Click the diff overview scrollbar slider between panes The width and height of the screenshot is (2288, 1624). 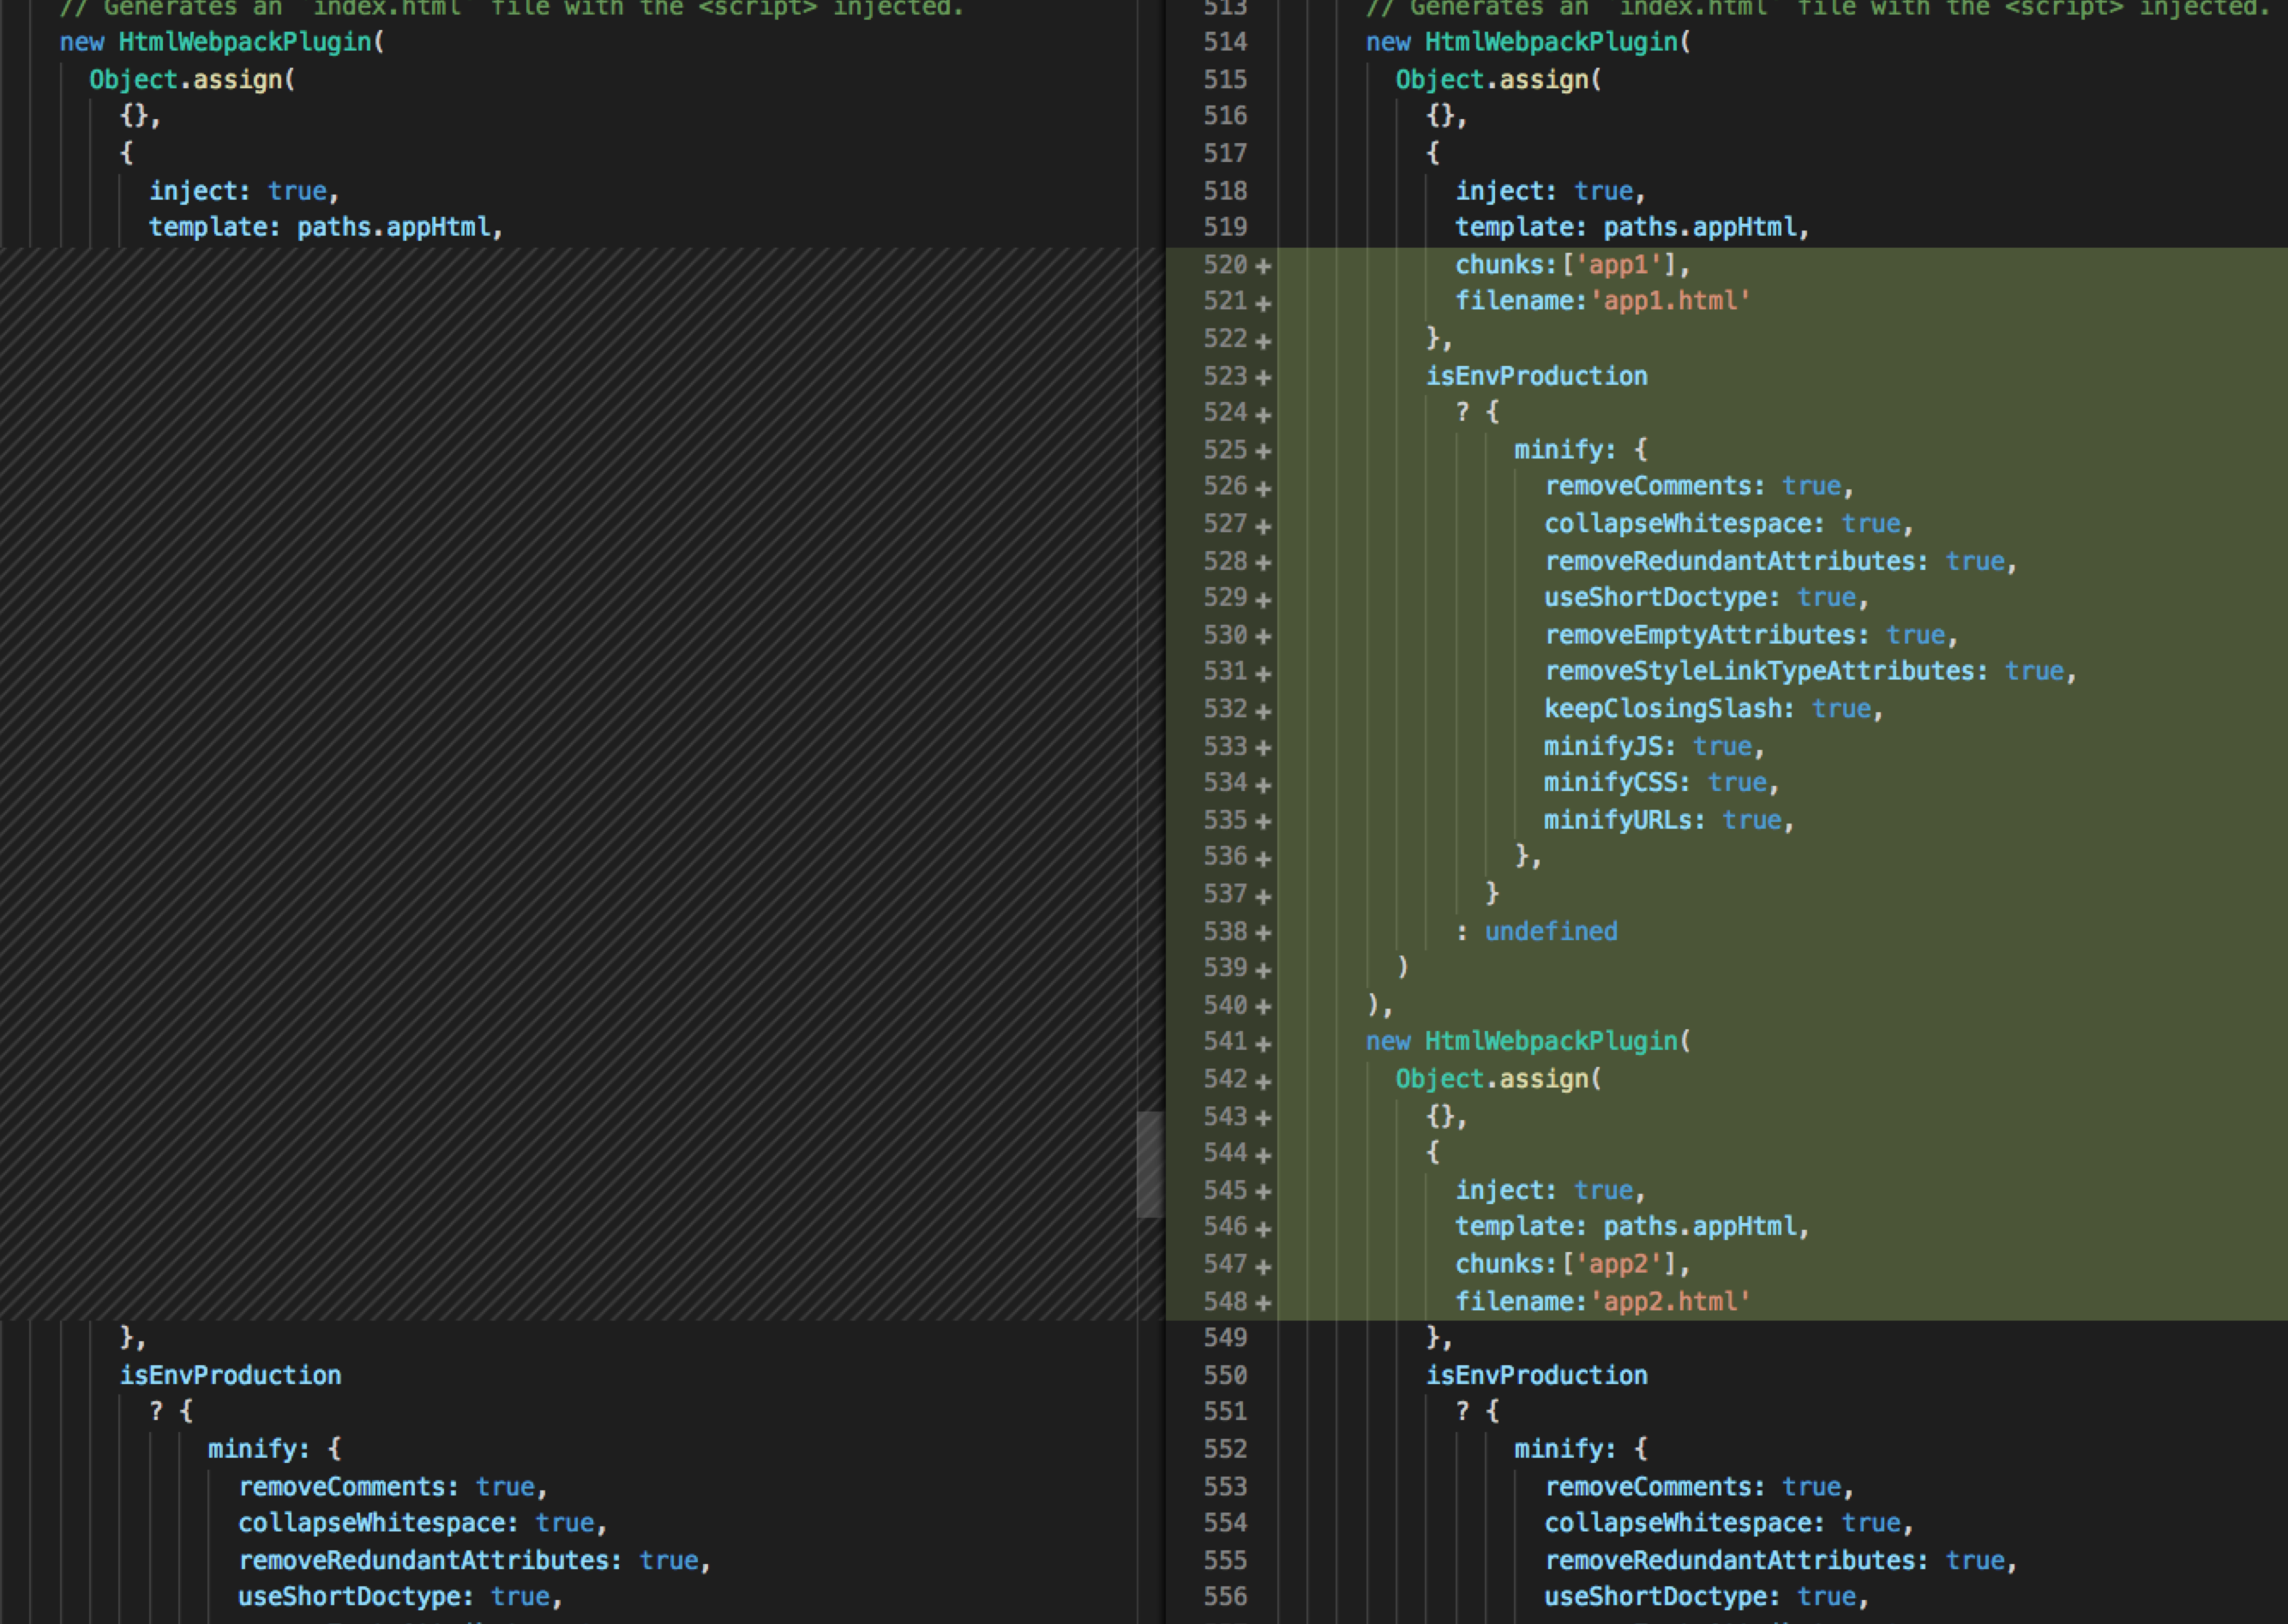[x=1149, y=1164]
